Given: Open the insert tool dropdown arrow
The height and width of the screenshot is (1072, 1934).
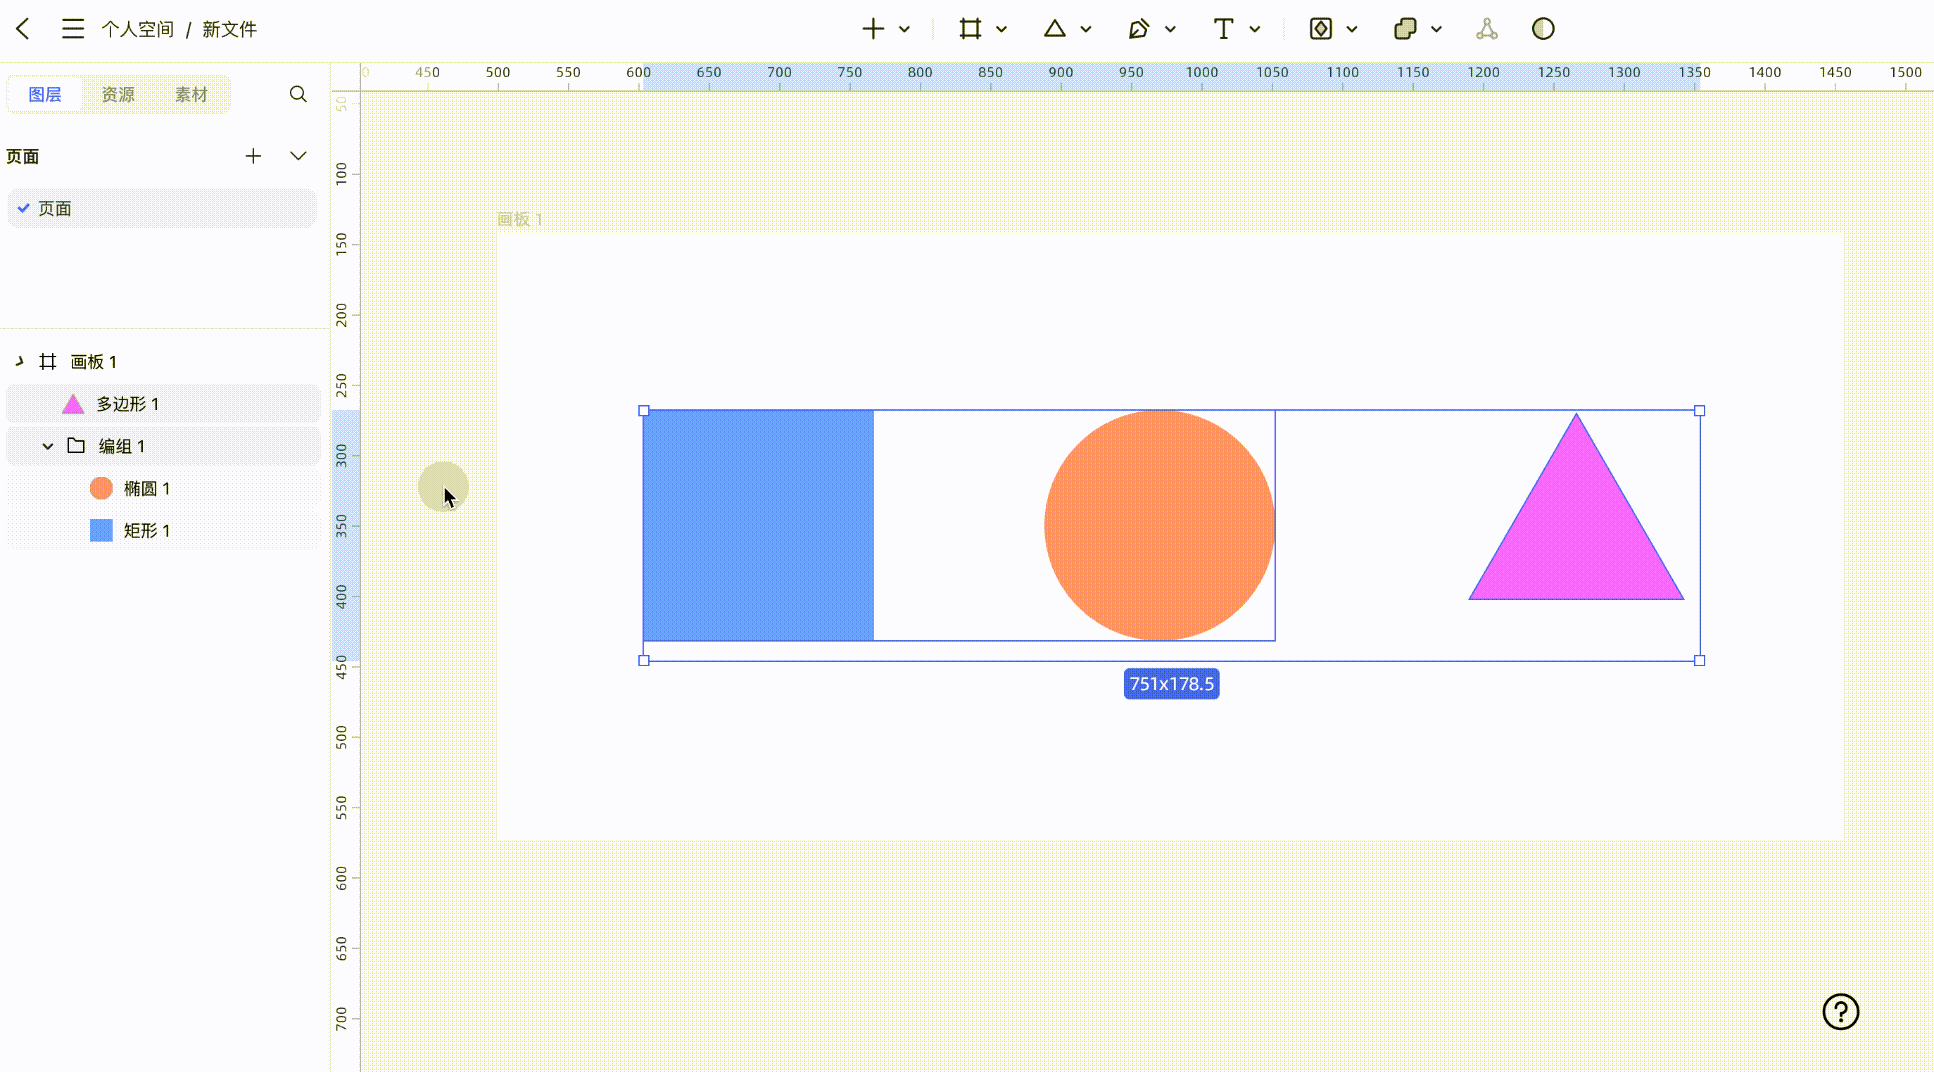Looking at the screenshot, I should pyautogui.click(x=904, y=29).
